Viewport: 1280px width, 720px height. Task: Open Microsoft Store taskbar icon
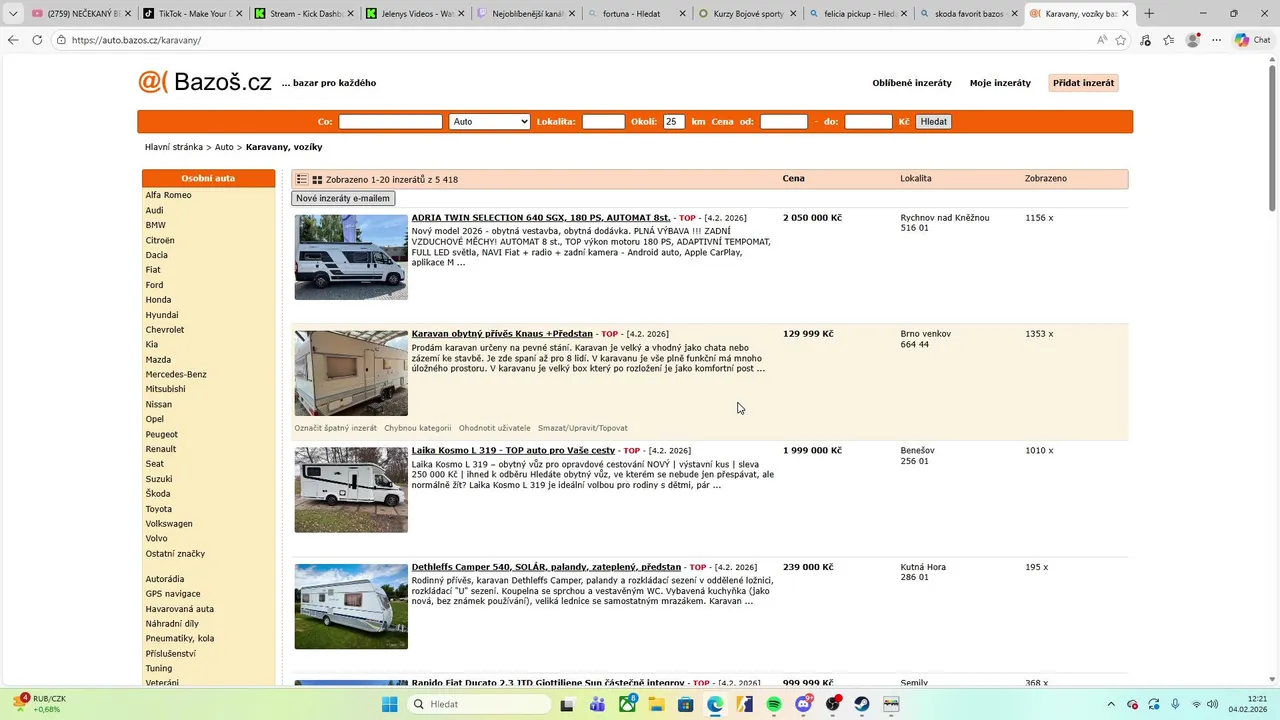coord(686,704)
